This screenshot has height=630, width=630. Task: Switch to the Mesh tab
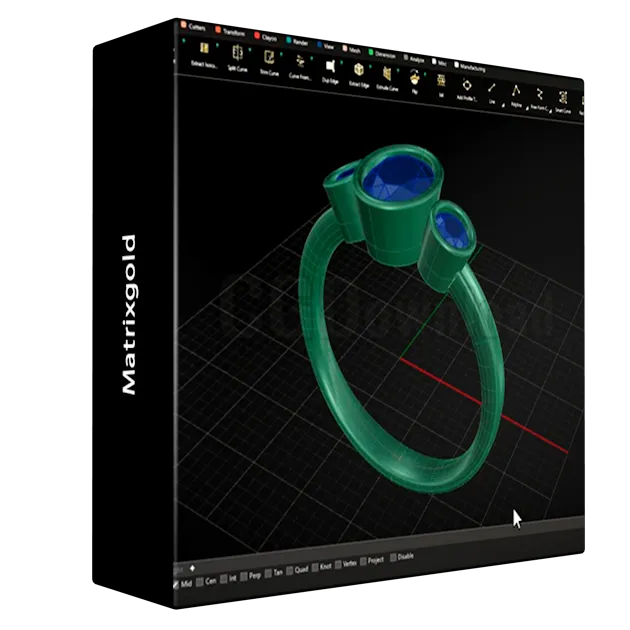(352, 50)
